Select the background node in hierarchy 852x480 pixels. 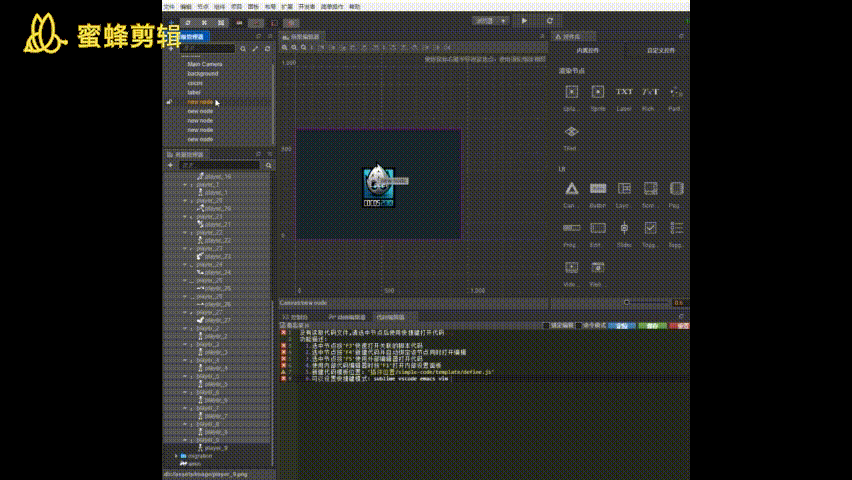(202, 73)
